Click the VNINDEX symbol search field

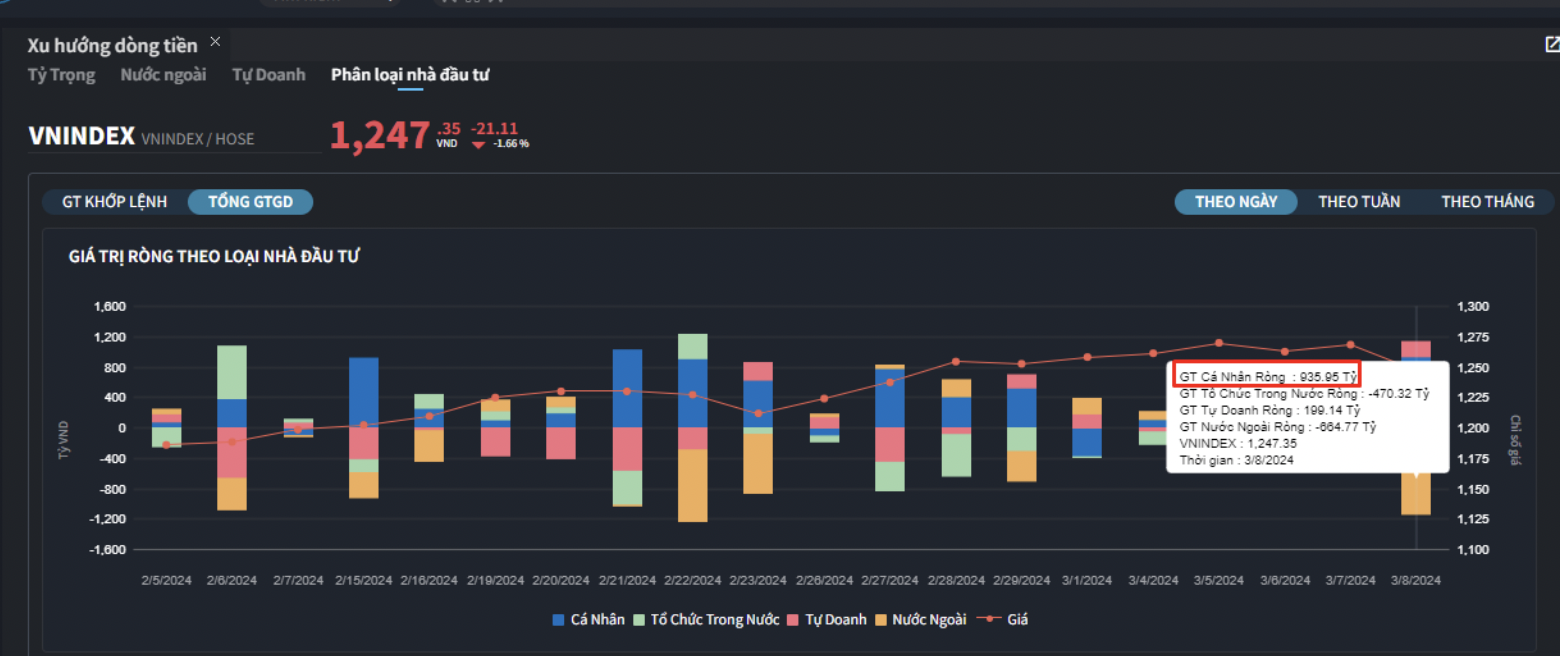click(175, 139)
